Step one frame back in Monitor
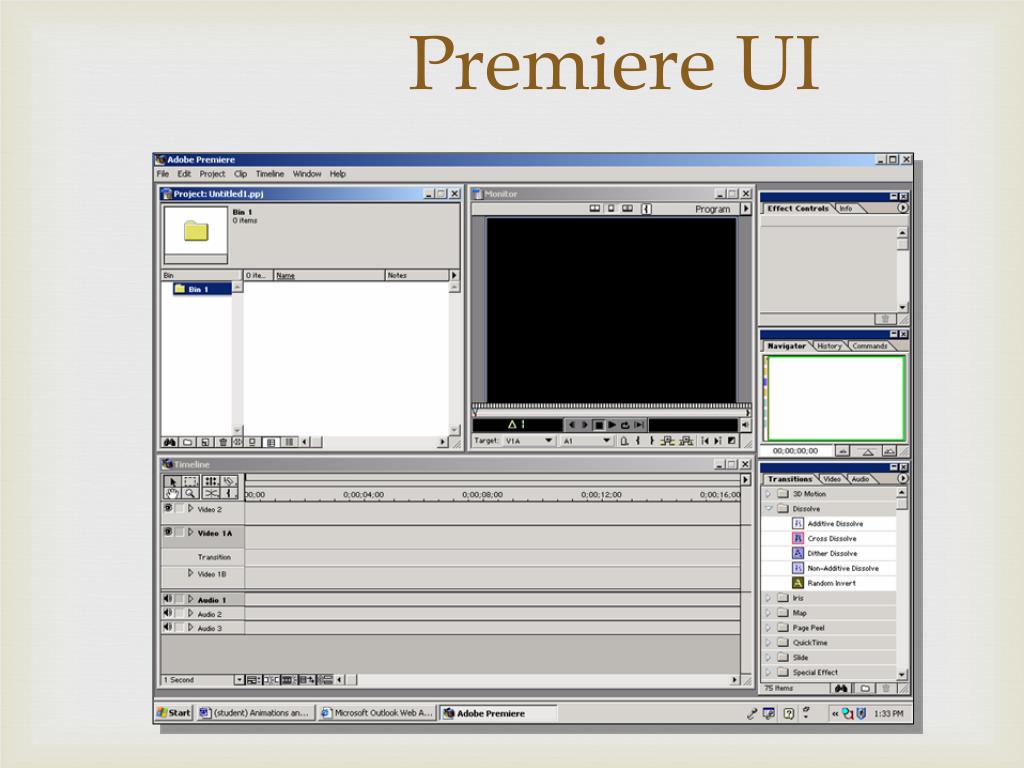The width and height of the screenshot is (1024, 768). click(x=572, y=425)
